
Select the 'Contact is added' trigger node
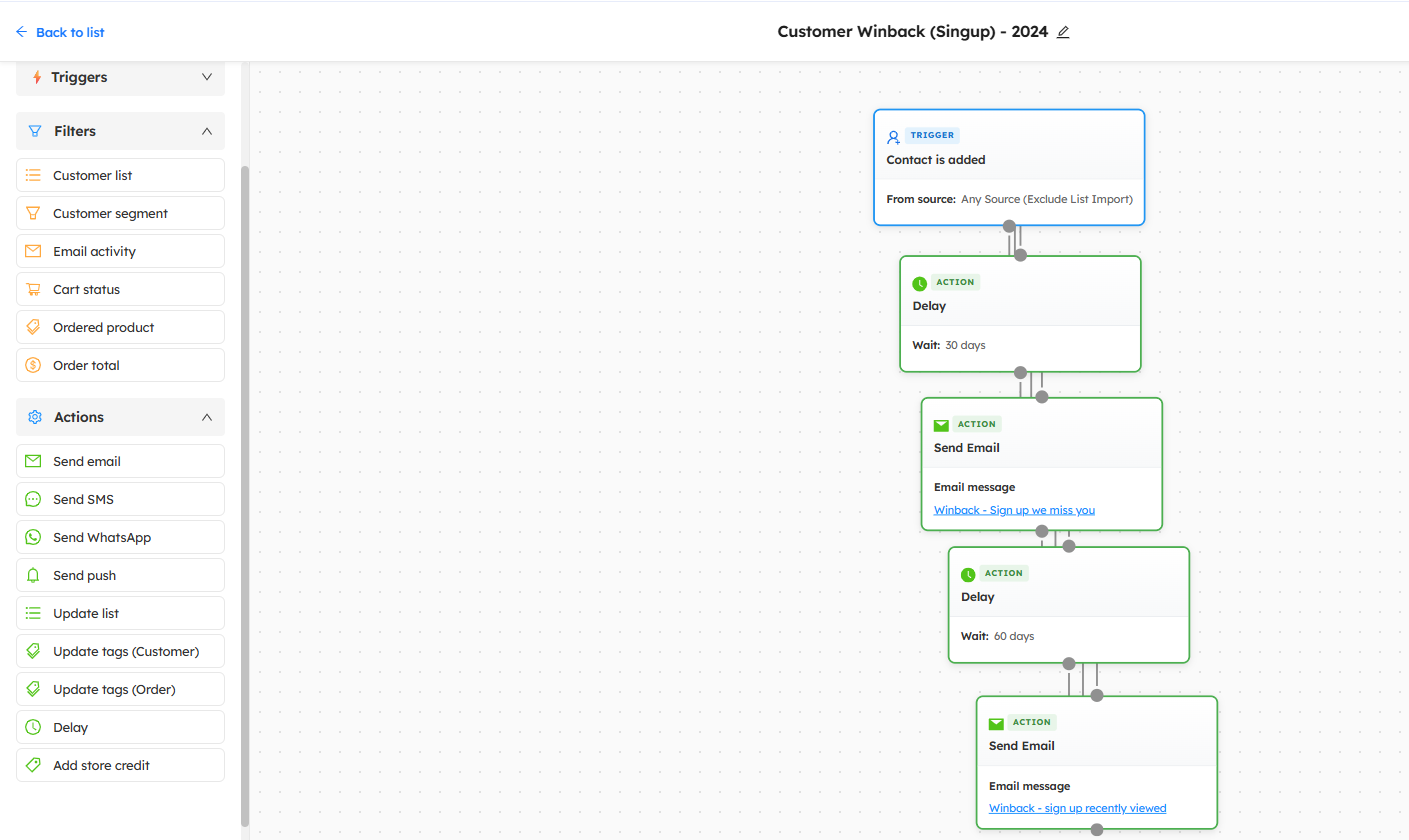coord(1008,160)
